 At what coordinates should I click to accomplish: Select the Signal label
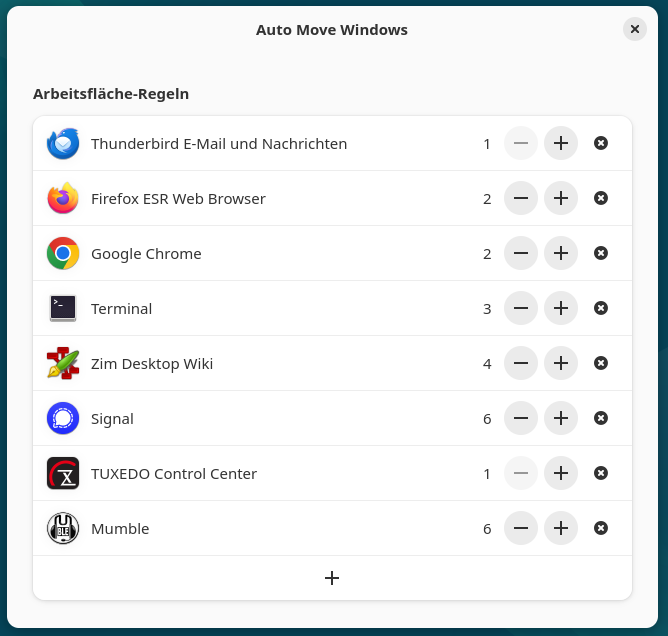click(x=112, y=419)
